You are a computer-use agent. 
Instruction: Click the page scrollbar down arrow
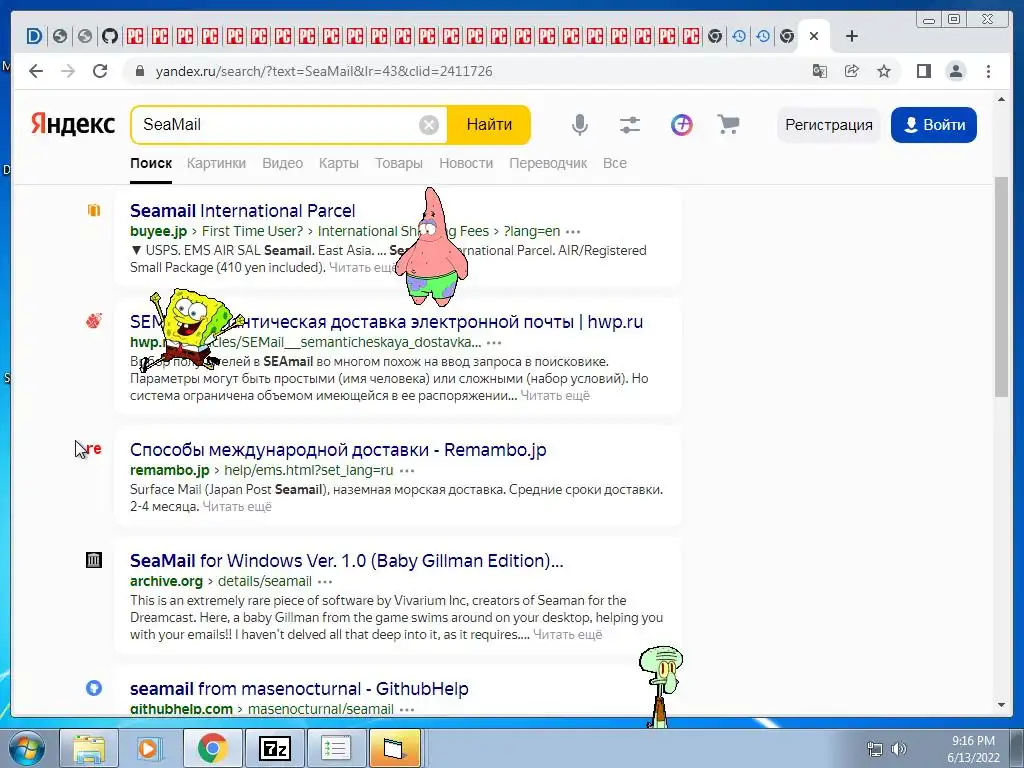coord(1001,705)
